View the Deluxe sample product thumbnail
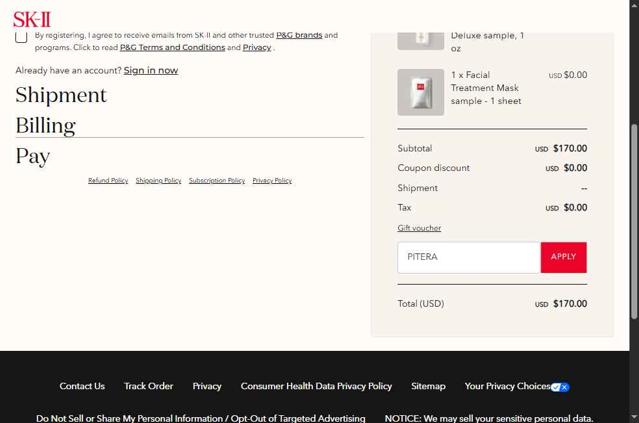Viewport: 639px width, 423px height. point(421,41)
